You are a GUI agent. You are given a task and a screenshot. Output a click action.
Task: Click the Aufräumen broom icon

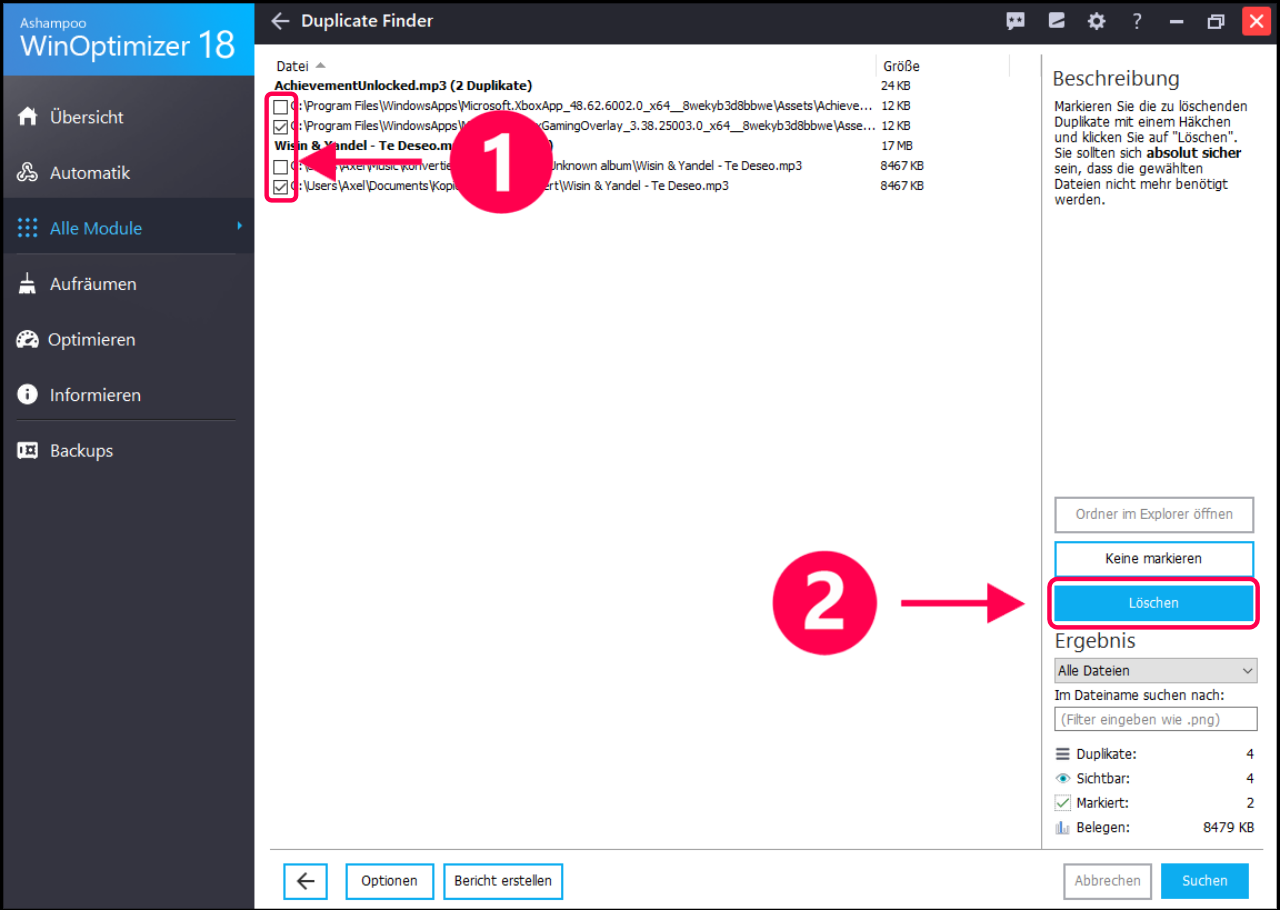(28, 284)
